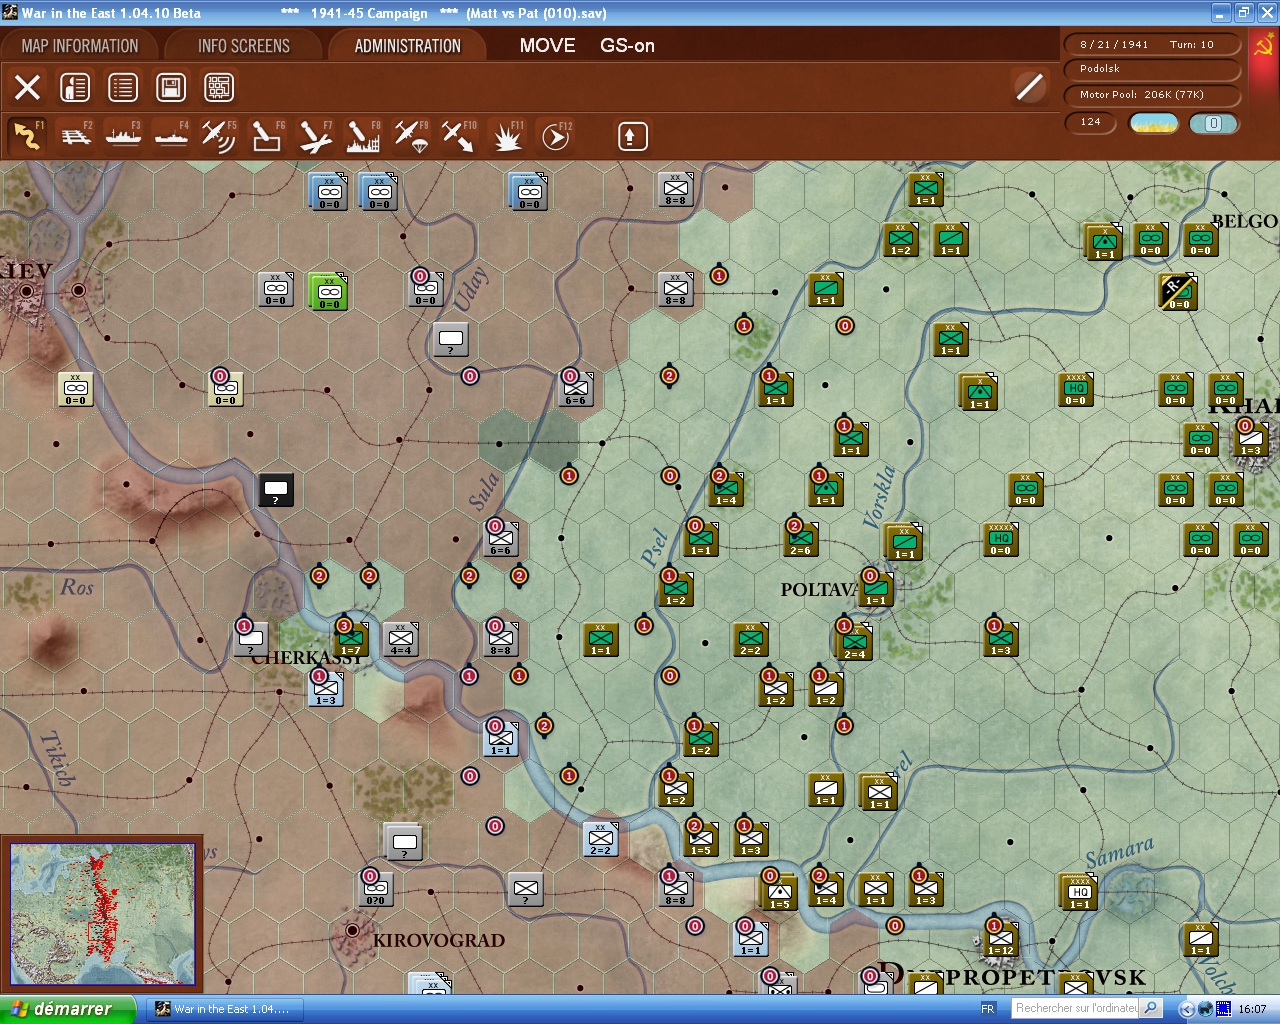Select the F1 Move mode icon

pyautogui.click(x=27, y=136)
